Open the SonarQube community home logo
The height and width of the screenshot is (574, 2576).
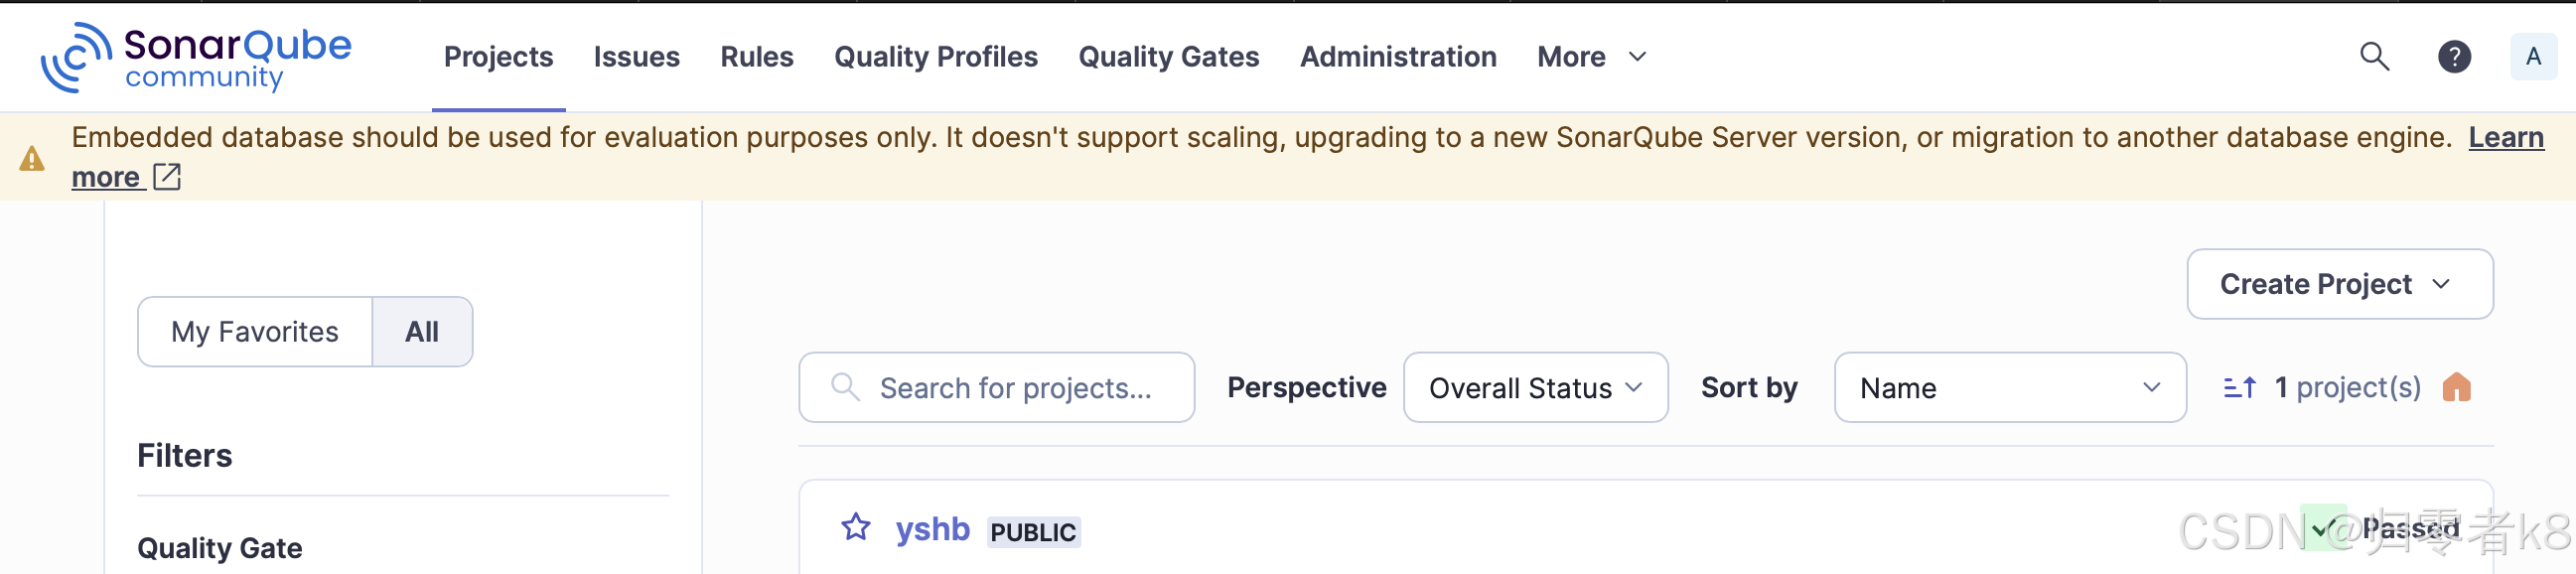[x=195, y=57]
